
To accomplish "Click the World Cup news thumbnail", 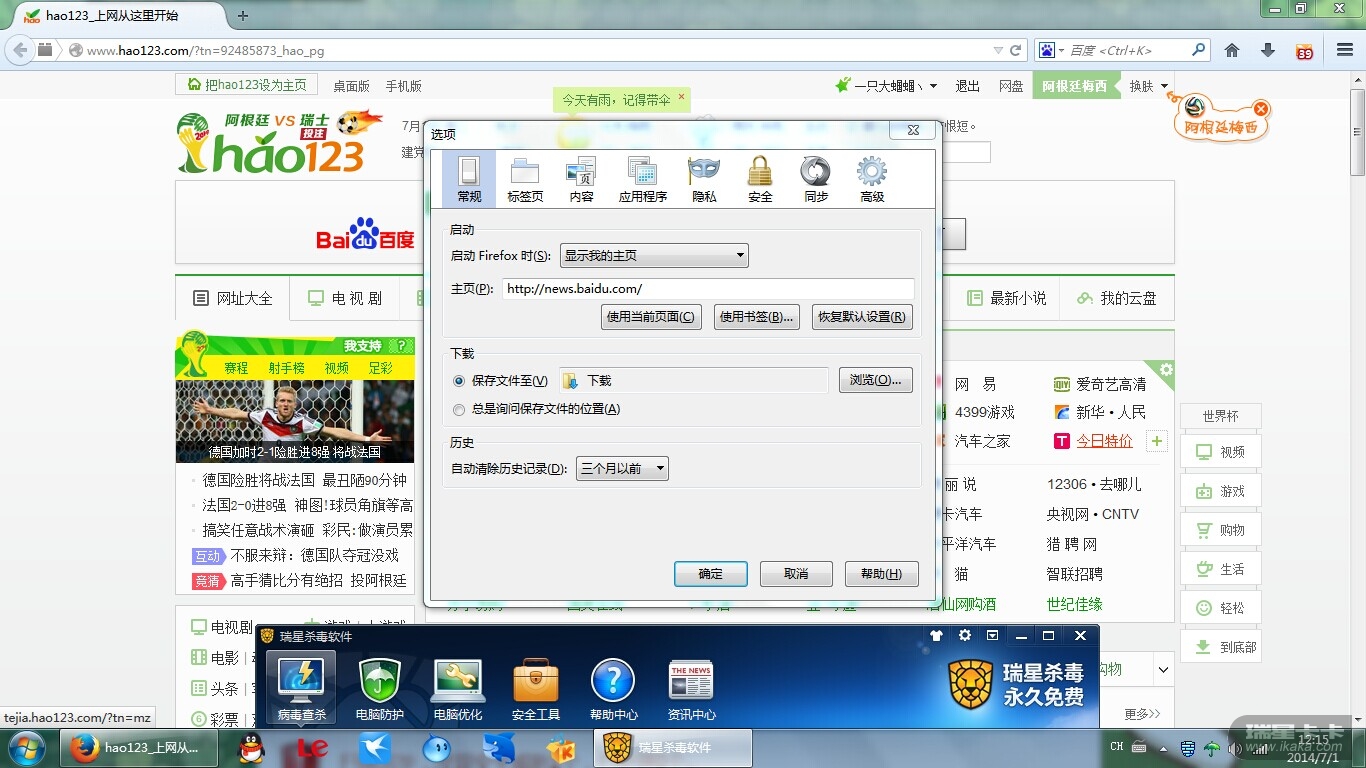I will [x=295, y=421].
